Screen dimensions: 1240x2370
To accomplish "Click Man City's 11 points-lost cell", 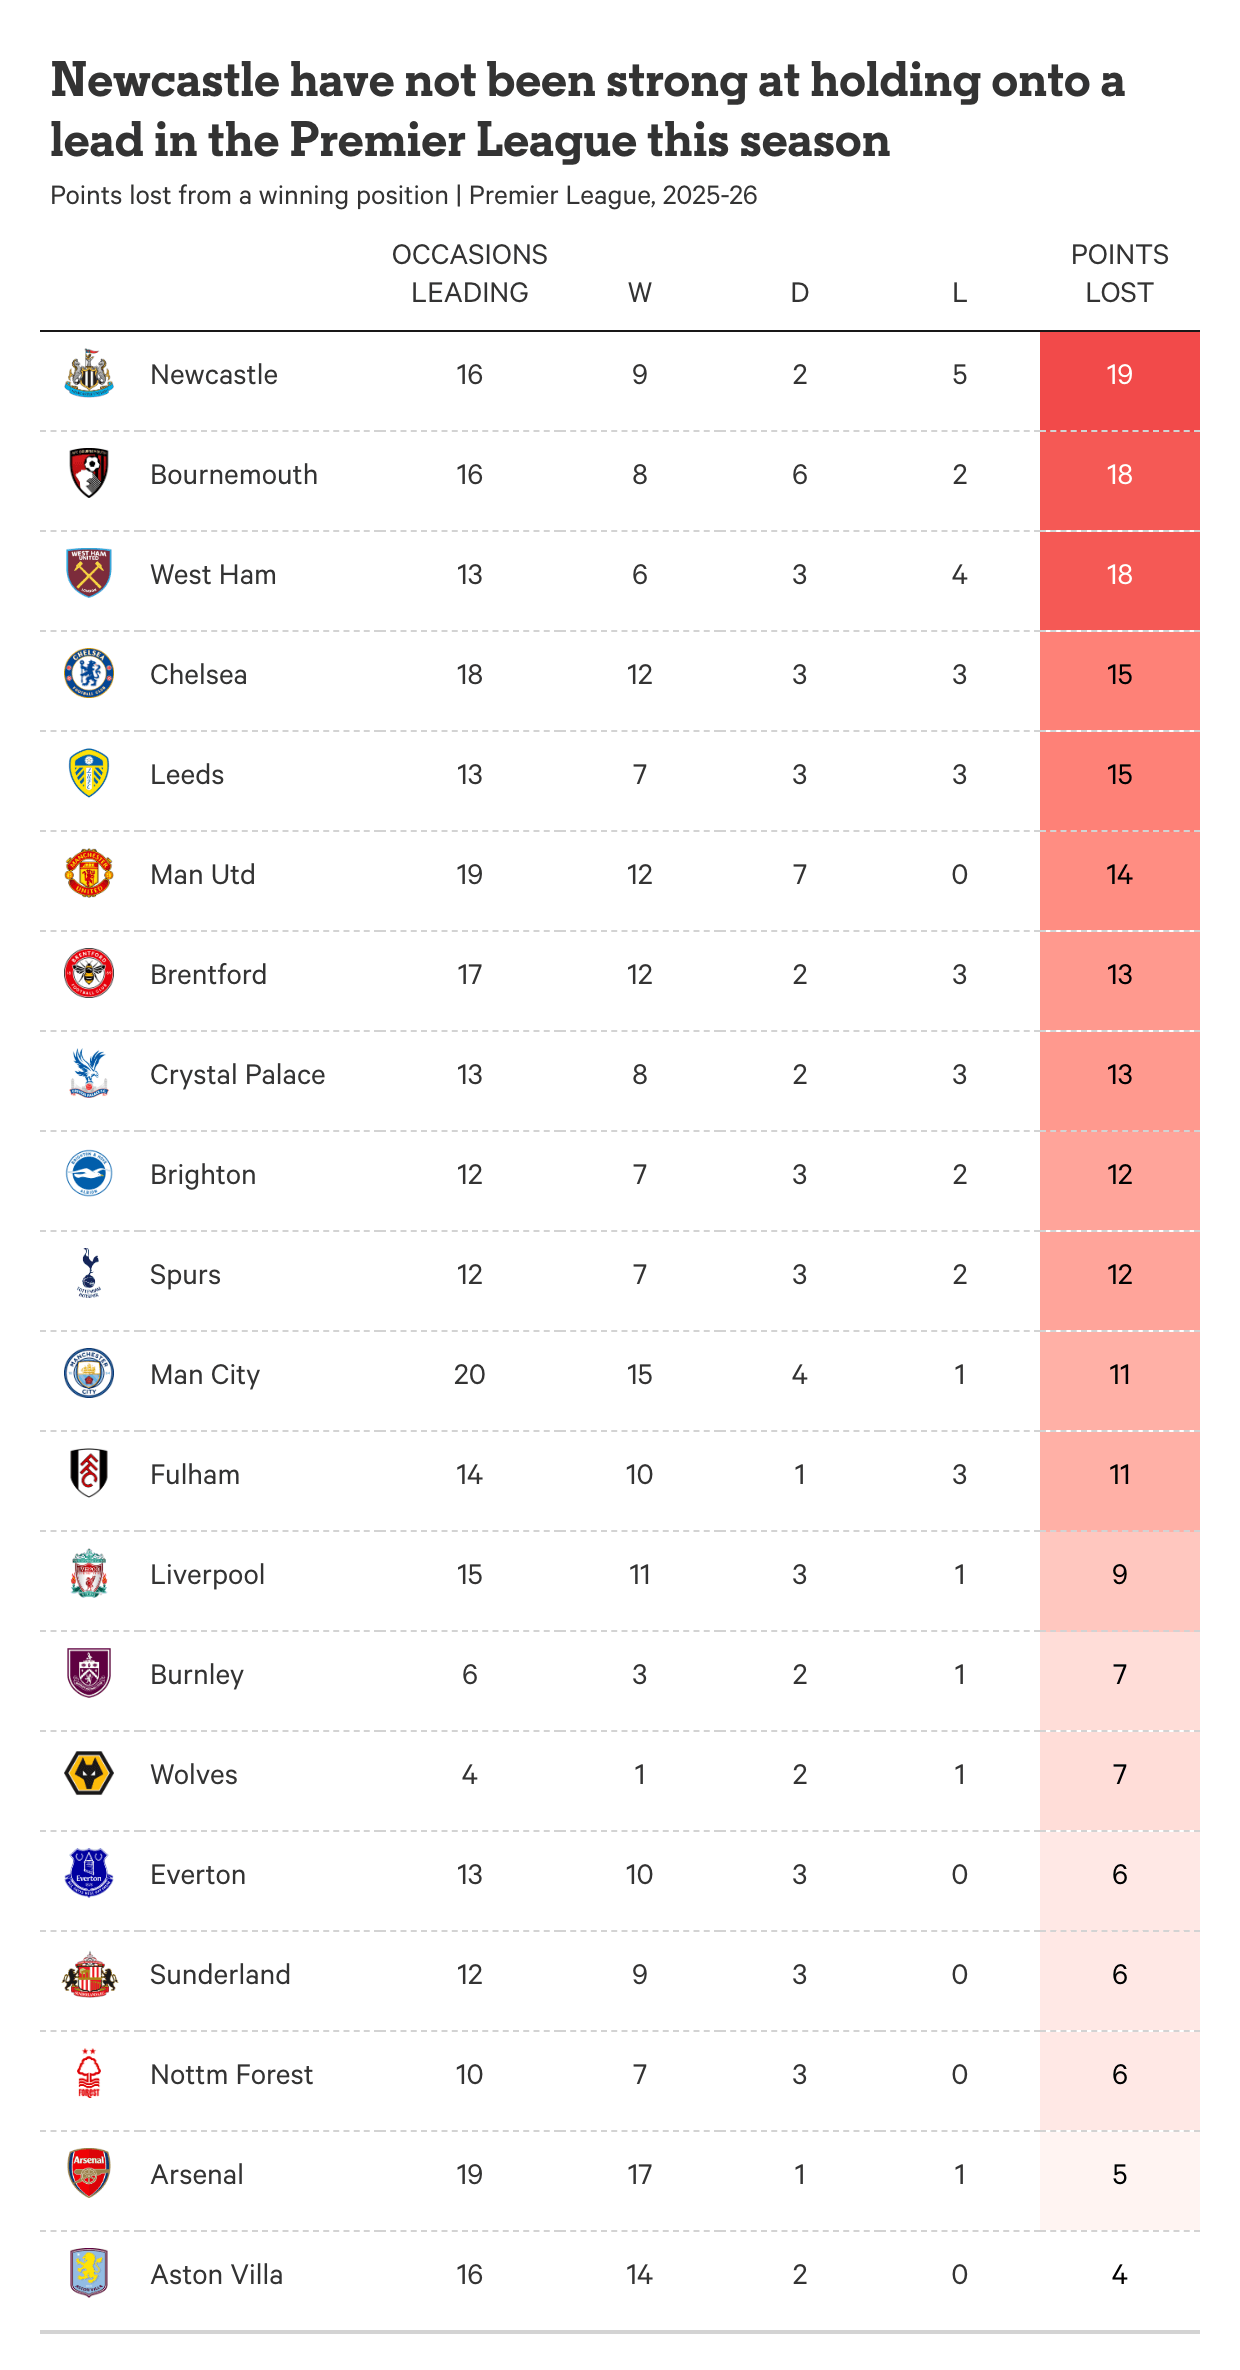I will pos(1119,1375).
